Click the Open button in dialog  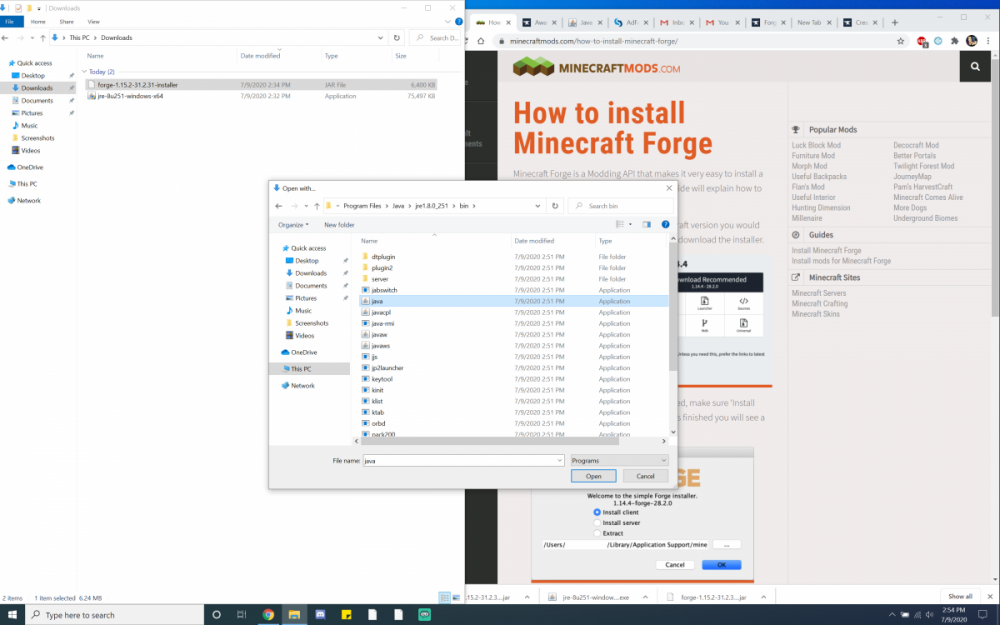[x=593, y=476]
